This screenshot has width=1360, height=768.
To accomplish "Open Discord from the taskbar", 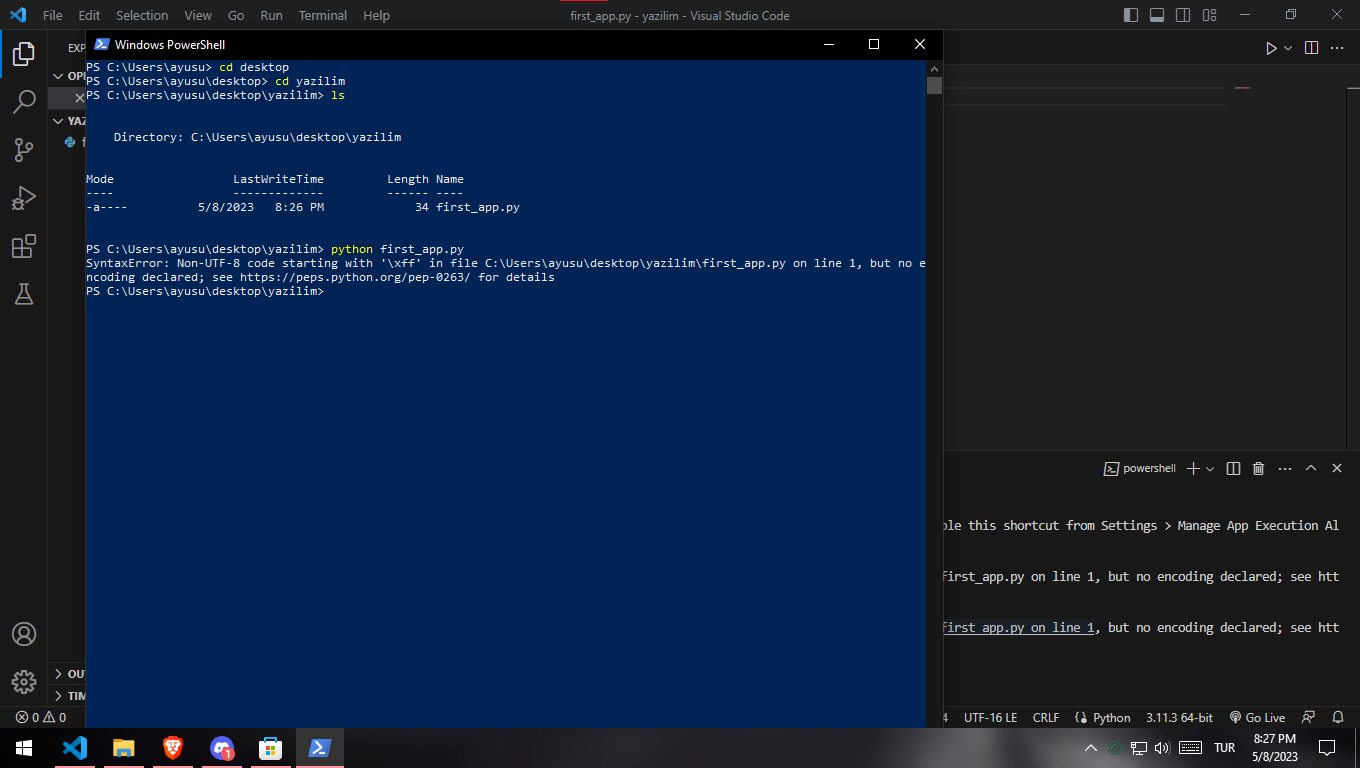I will pos(222,748).
